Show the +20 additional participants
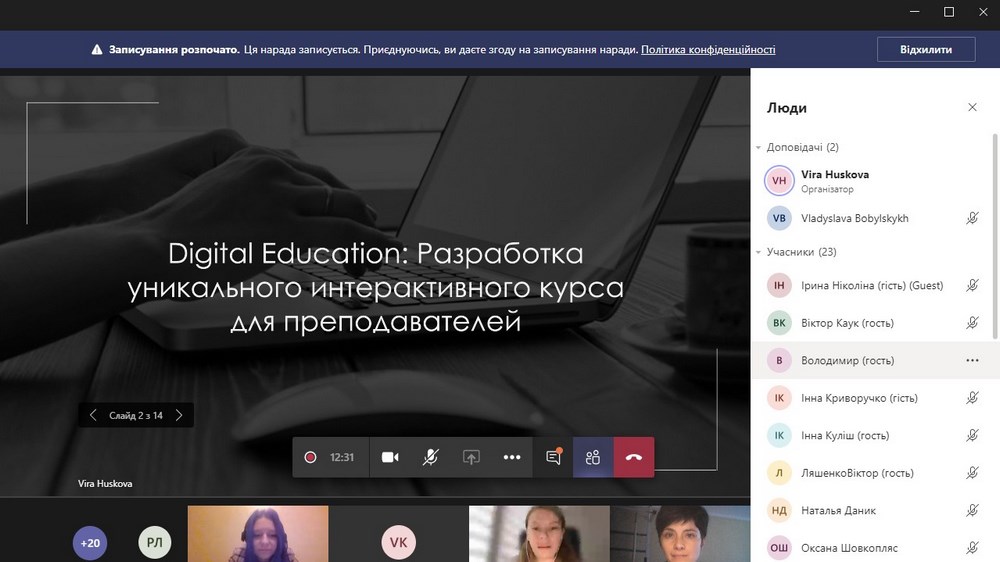The image size is (1000, 562). [90, 543]
